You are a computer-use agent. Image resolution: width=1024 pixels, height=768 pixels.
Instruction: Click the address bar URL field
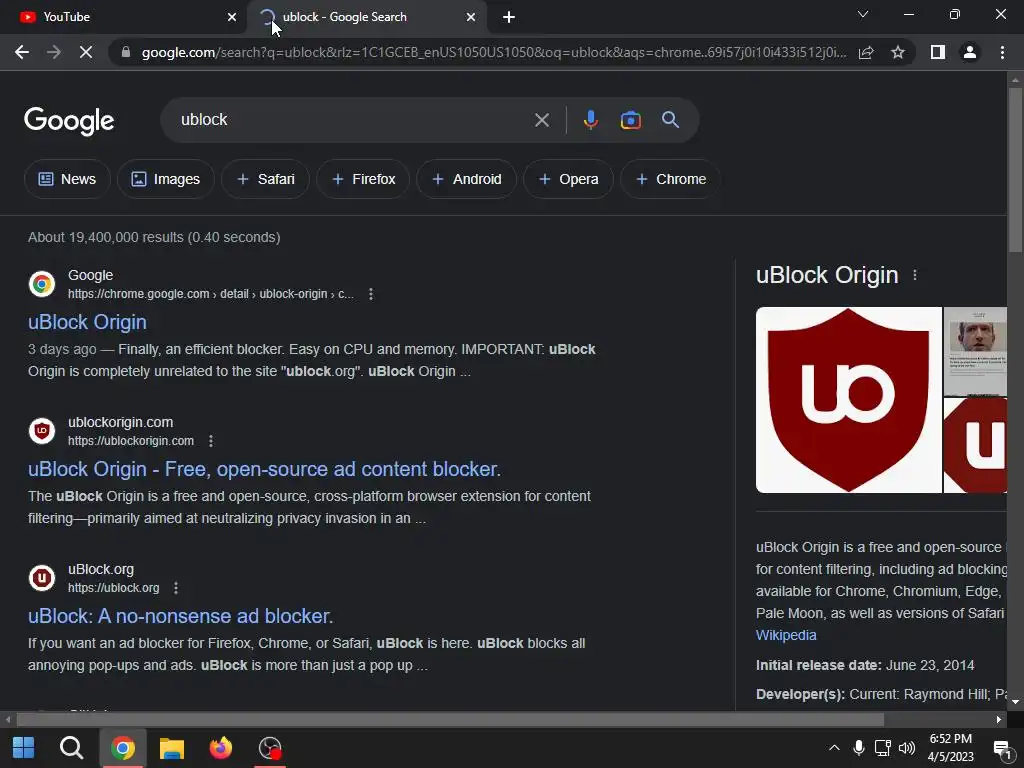[493, 52]
